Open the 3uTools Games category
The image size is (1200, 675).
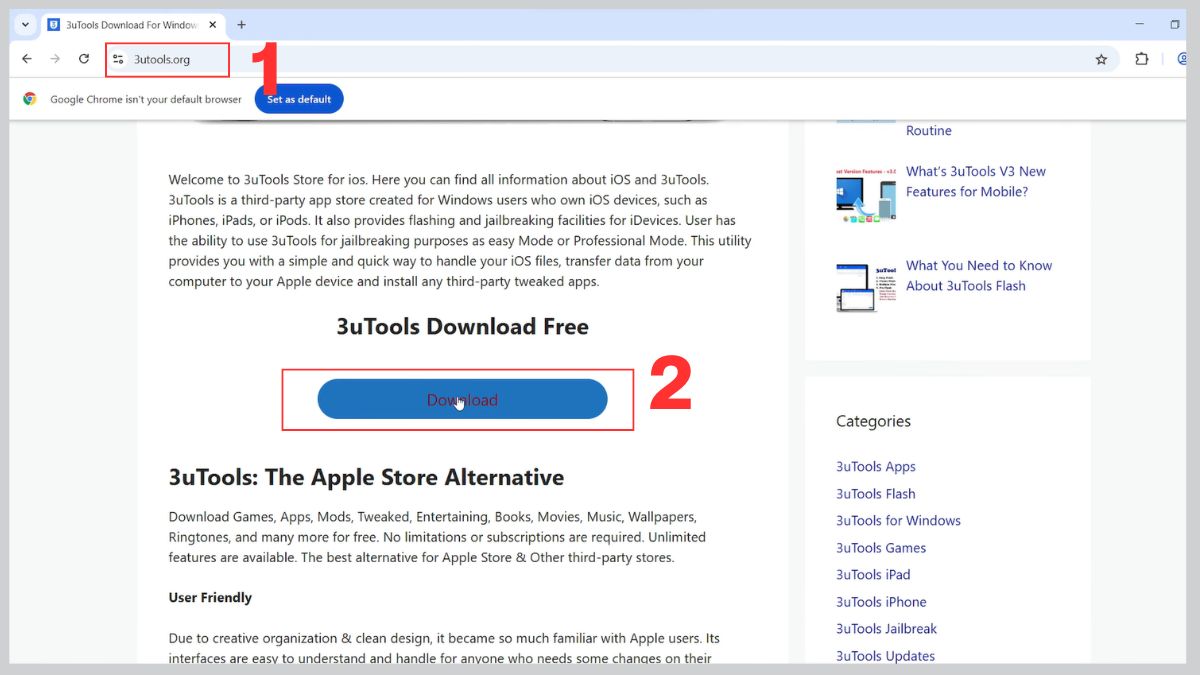(x=881, y=547)
